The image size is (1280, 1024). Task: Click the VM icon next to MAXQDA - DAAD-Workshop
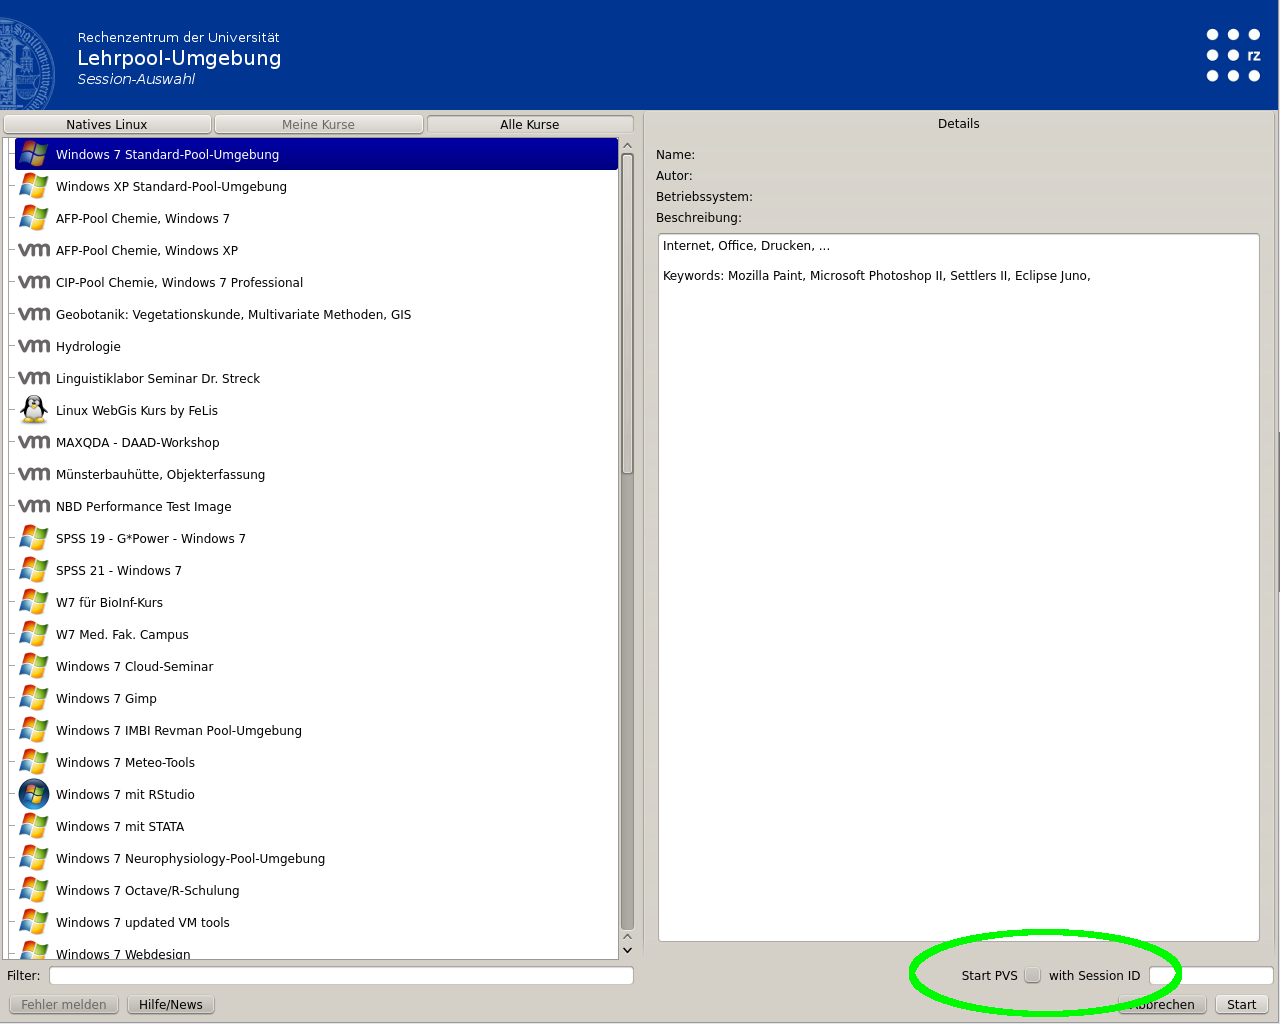point(34,442)
